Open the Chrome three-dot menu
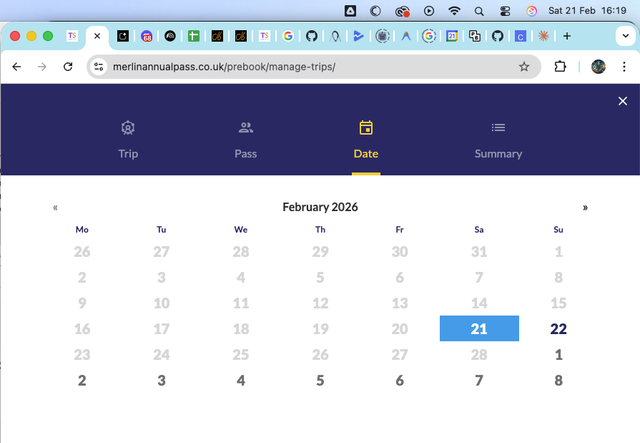The width and height of the screenshot is (640, 443). [x=624, y=67]
